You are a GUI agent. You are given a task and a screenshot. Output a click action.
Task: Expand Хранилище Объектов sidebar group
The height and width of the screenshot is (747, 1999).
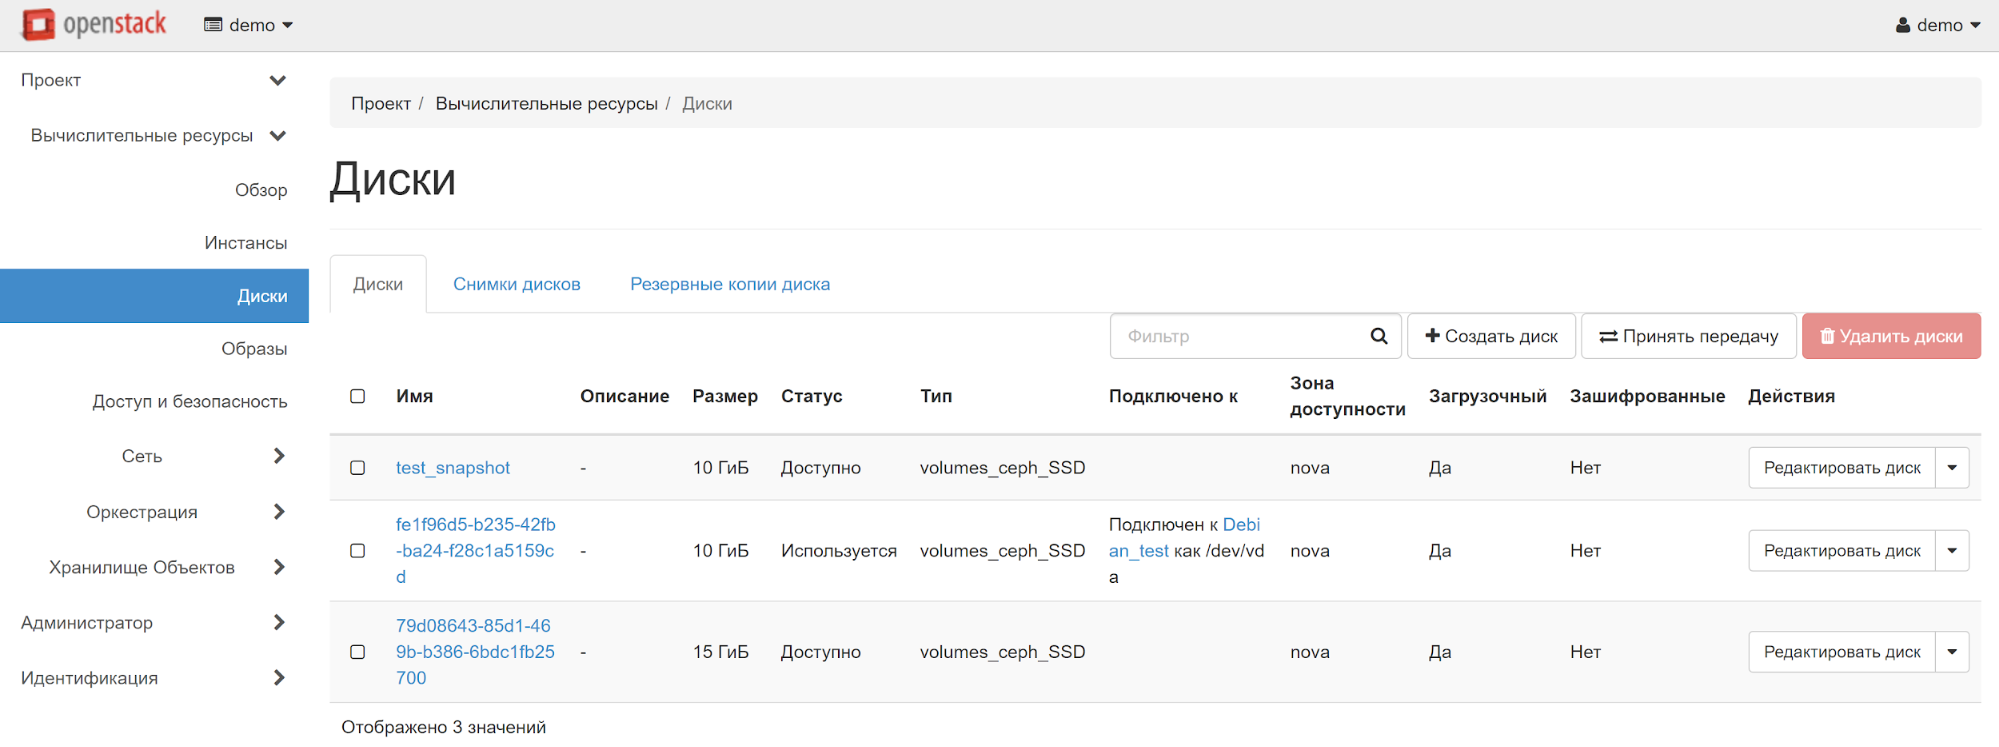154,567
